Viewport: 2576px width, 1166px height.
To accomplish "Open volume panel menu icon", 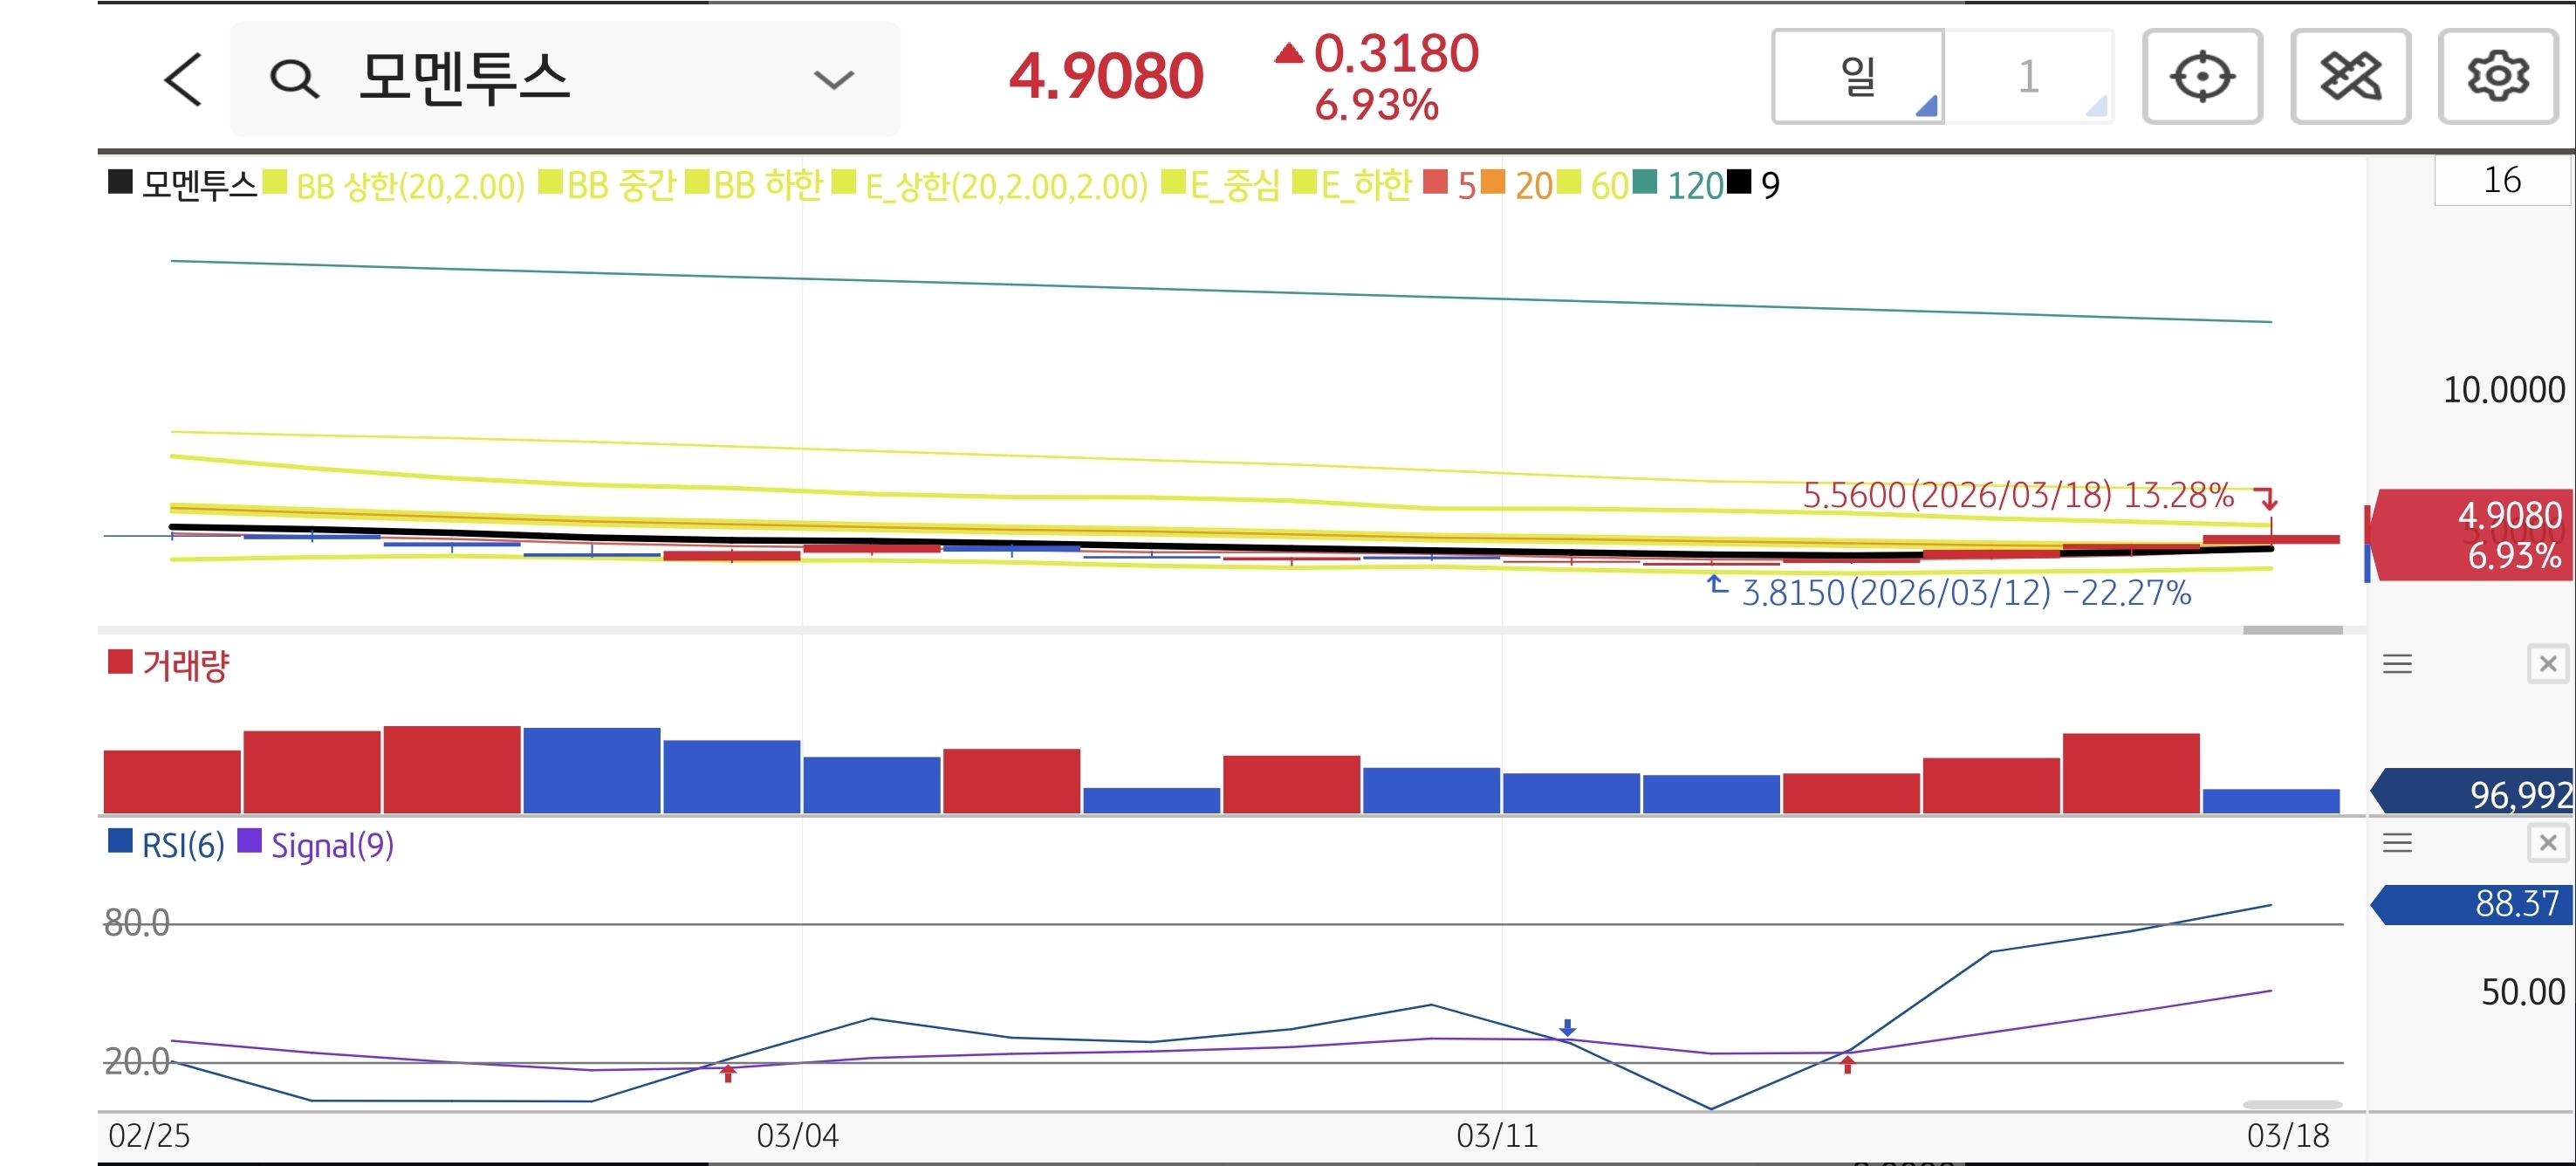I will pyautogui.click(x=2397, y=664).
